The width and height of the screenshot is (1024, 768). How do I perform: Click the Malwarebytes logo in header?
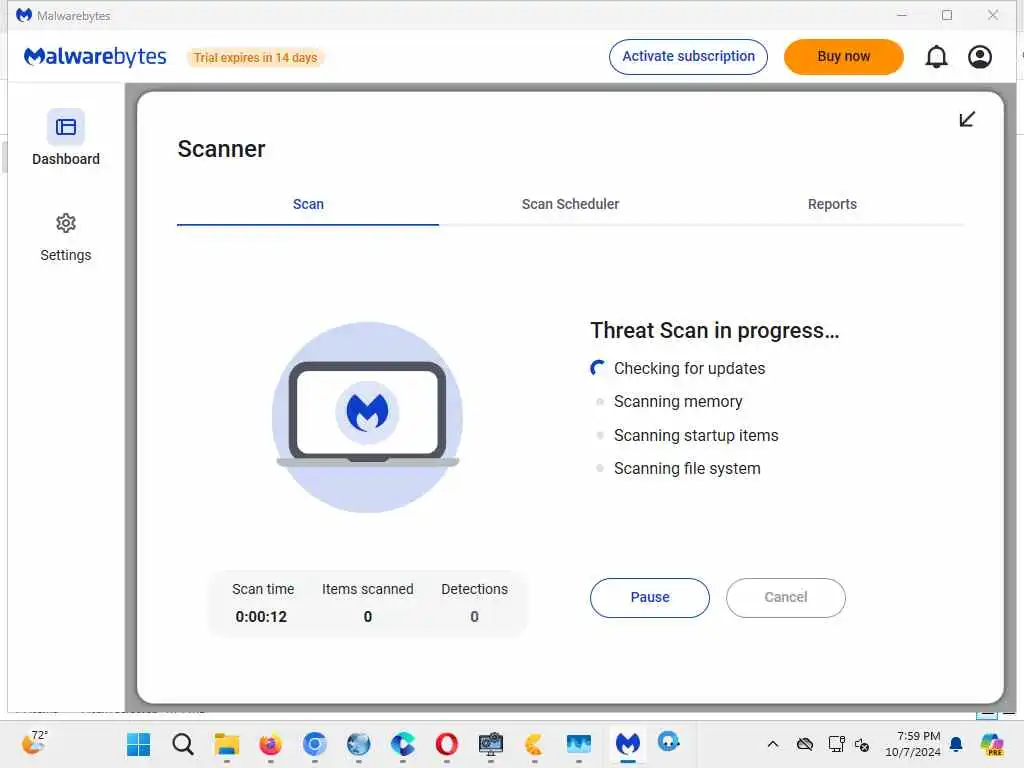95,57
